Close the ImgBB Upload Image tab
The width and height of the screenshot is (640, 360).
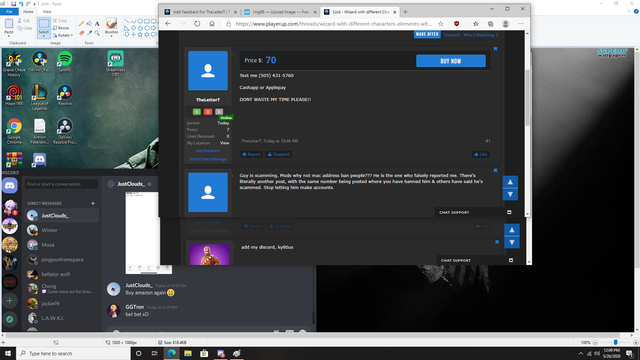click(x=315, y=12)
